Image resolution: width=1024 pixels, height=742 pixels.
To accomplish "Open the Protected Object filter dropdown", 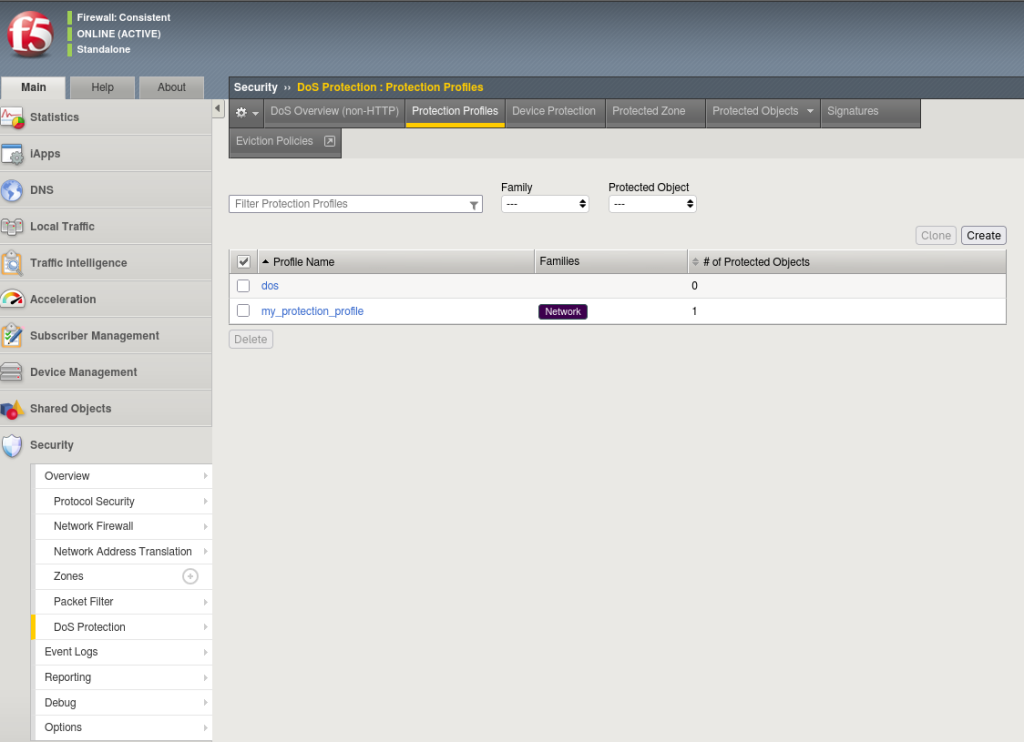I will (x=652, y=204).
